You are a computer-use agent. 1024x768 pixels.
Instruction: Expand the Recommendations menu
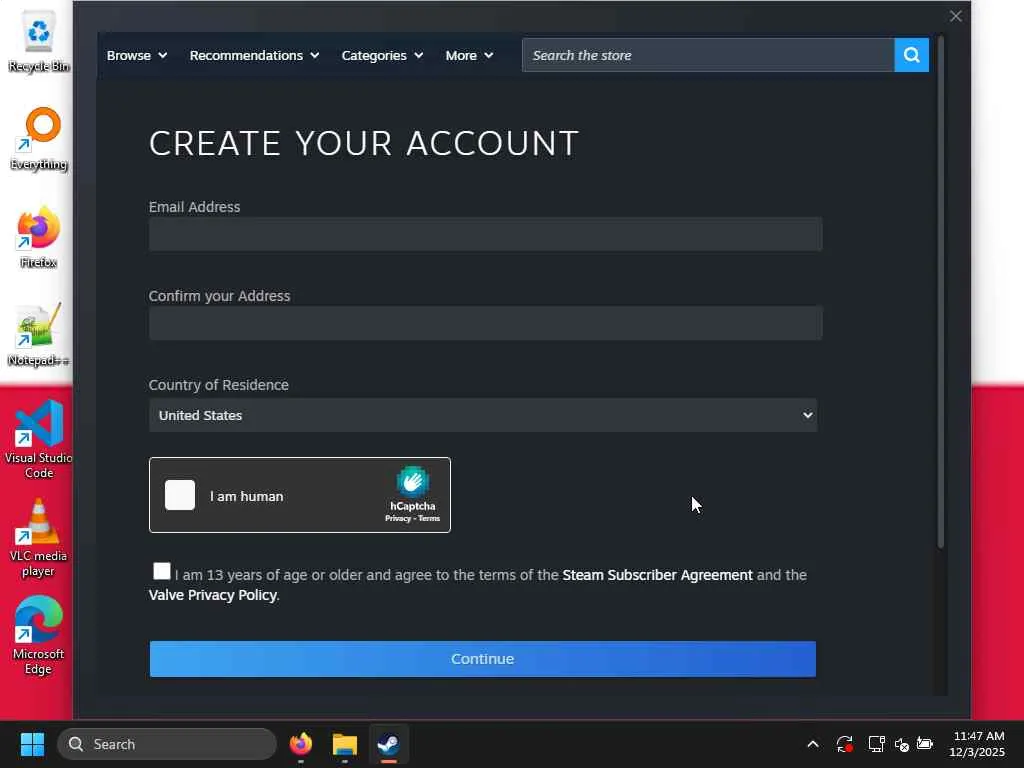[254, 56]
